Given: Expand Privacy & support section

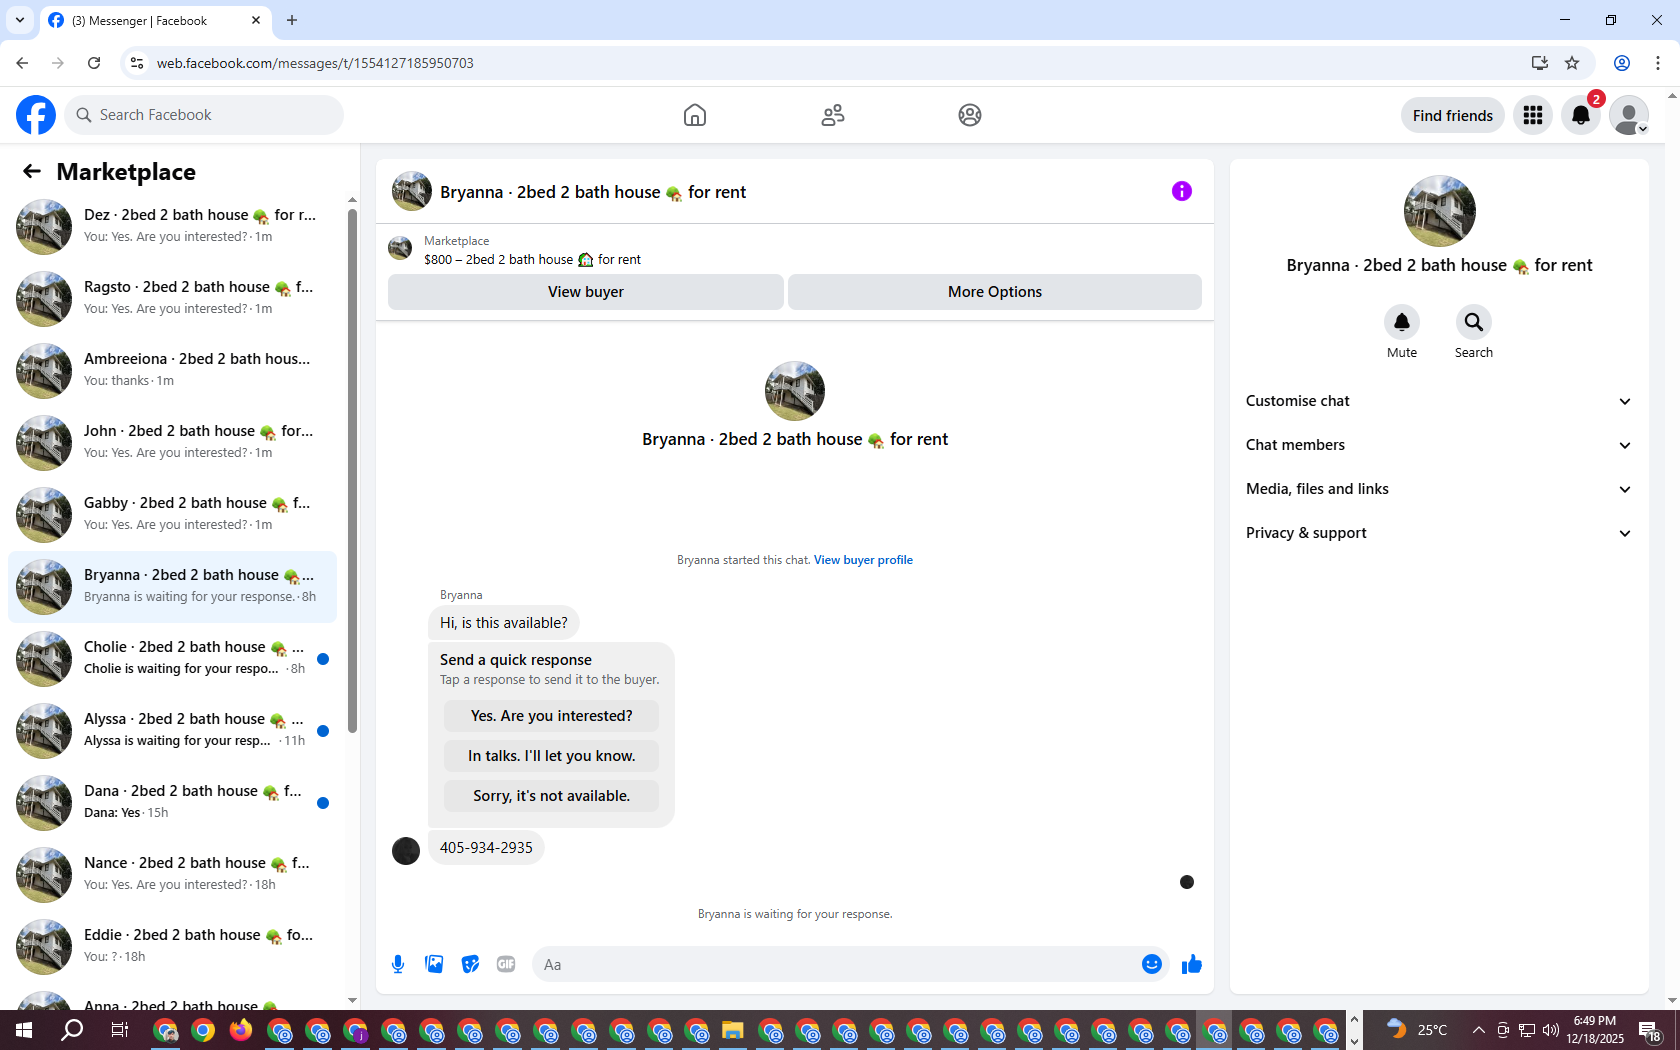Looking at the screenshot, I should point(1439,533).
